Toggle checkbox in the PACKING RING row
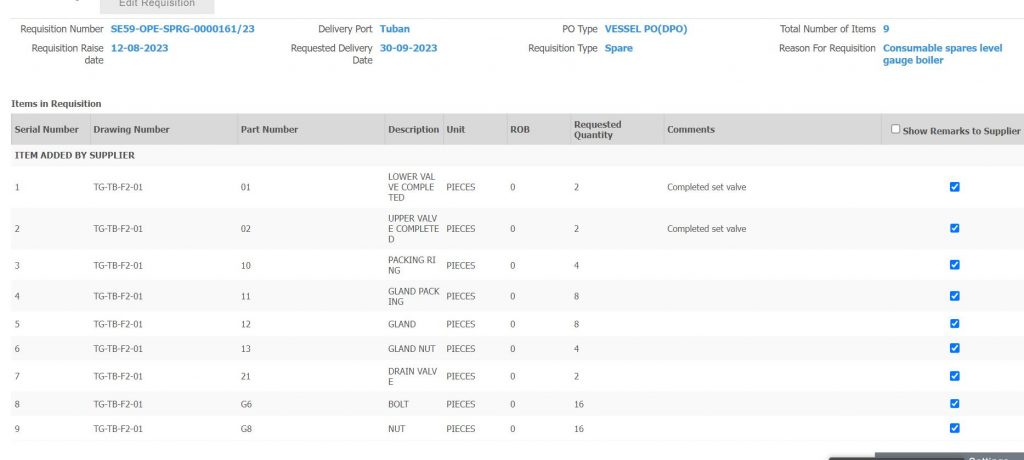This screenshot has height=460, width=1024. [x=954, y=265]
